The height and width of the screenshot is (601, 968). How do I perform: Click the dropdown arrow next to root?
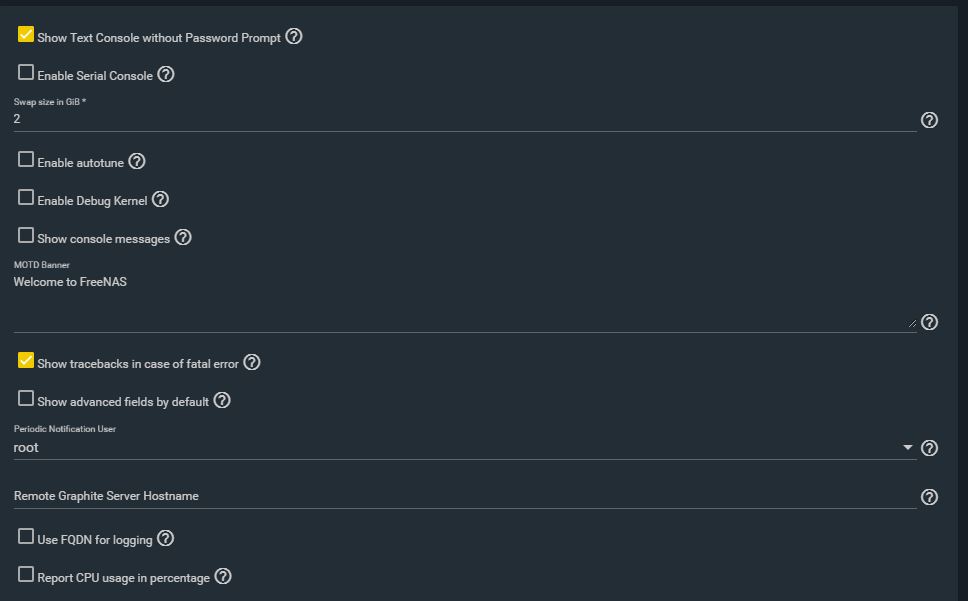pyautogui.click(x=908, y=447)
